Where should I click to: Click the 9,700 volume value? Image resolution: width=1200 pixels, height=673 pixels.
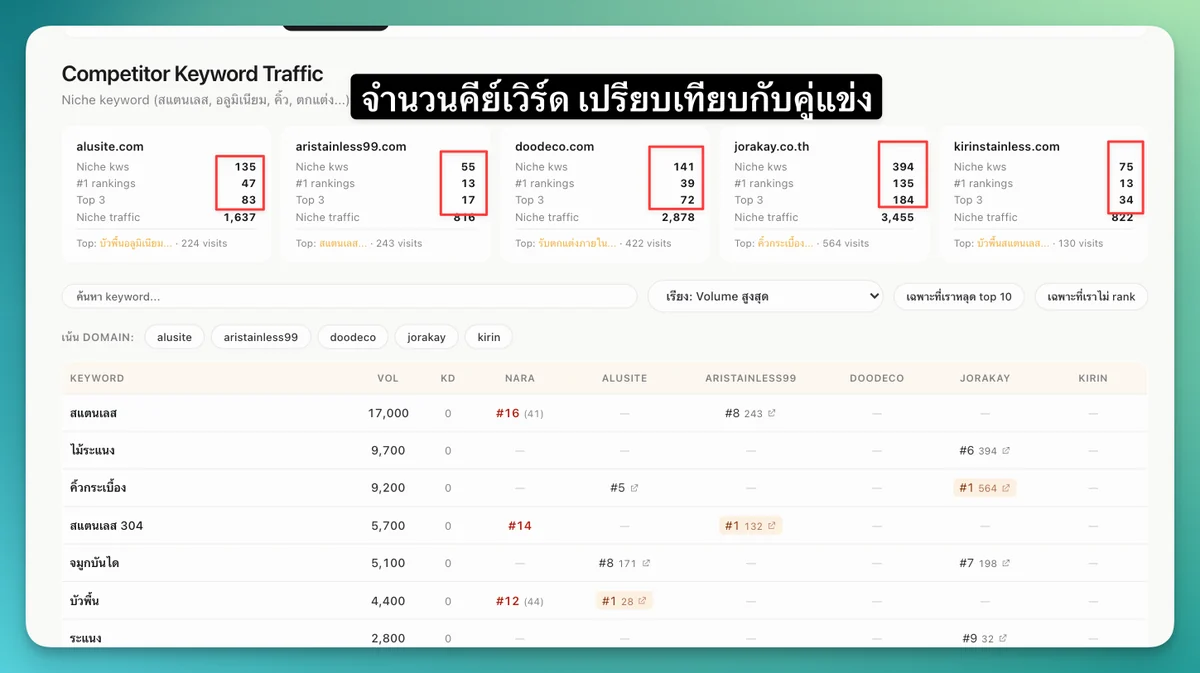click(x=388, y=451)
